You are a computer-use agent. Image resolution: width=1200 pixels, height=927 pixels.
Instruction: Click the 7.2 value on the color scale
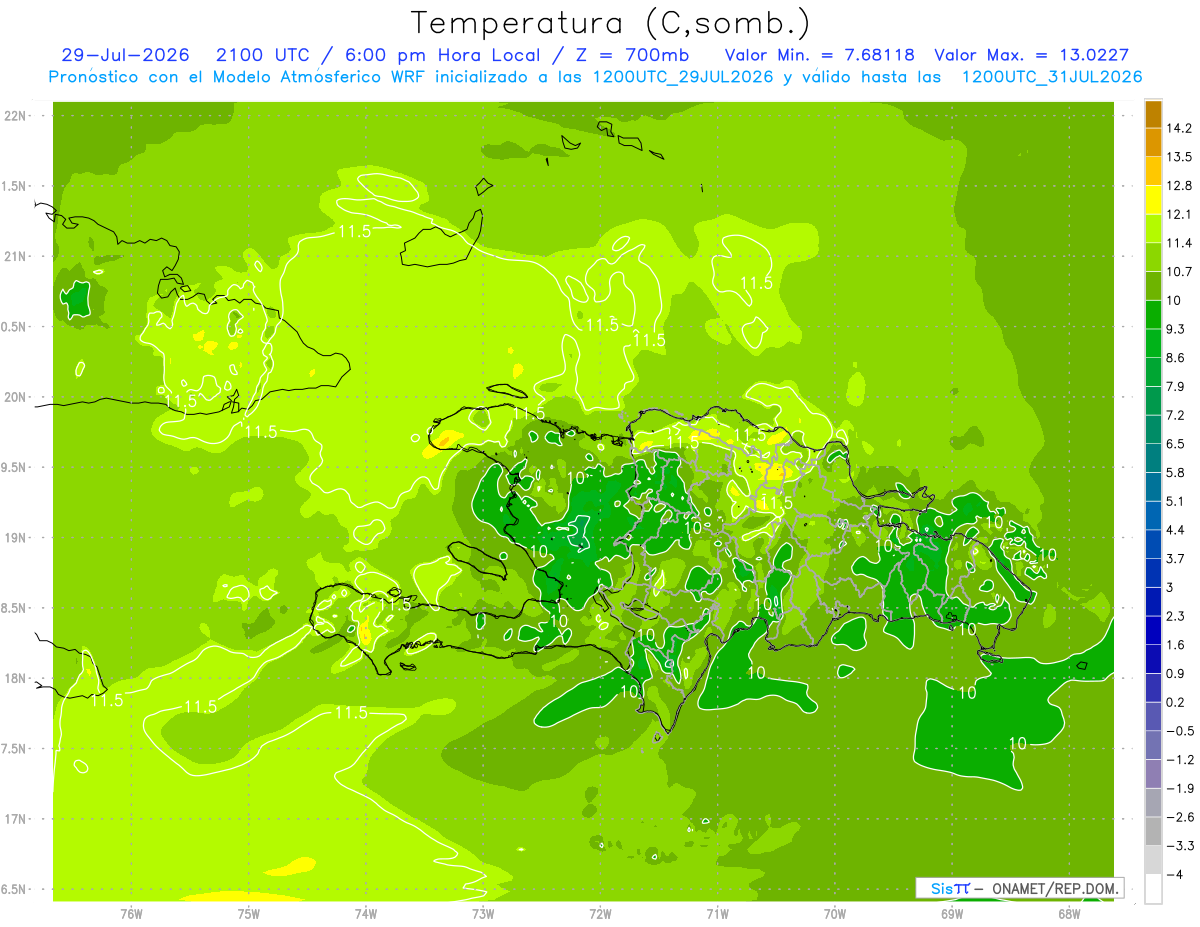[1176, 415]
